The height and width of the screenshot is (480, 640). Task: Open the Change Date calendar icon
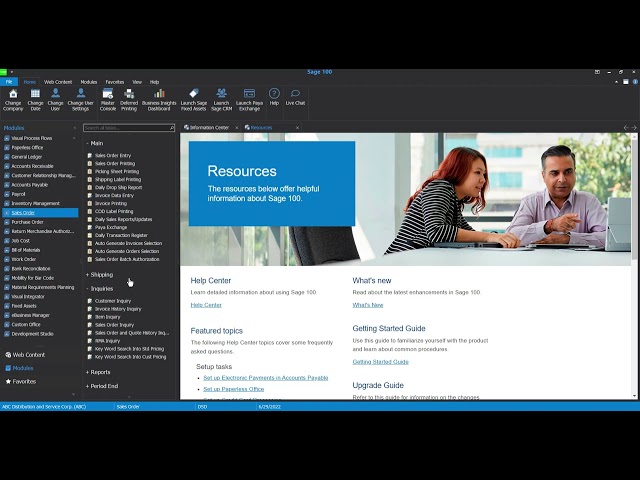click(35, 94)
